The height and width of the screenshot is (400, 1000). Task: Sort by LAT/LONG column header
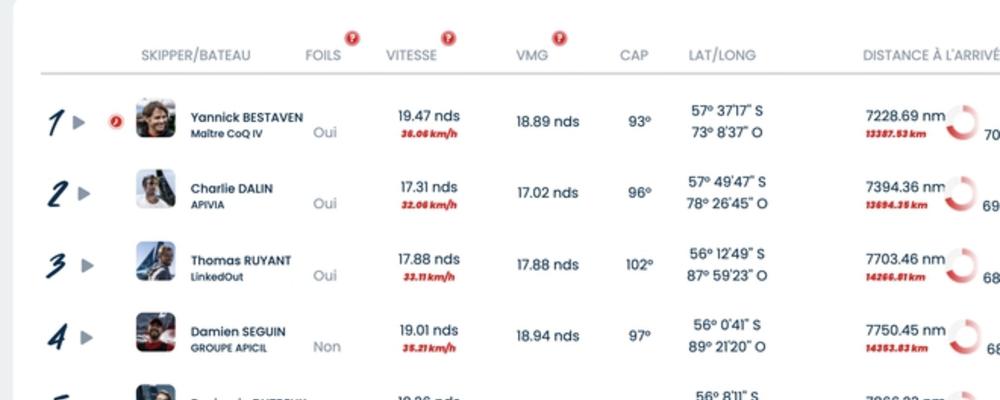[722, 56]
